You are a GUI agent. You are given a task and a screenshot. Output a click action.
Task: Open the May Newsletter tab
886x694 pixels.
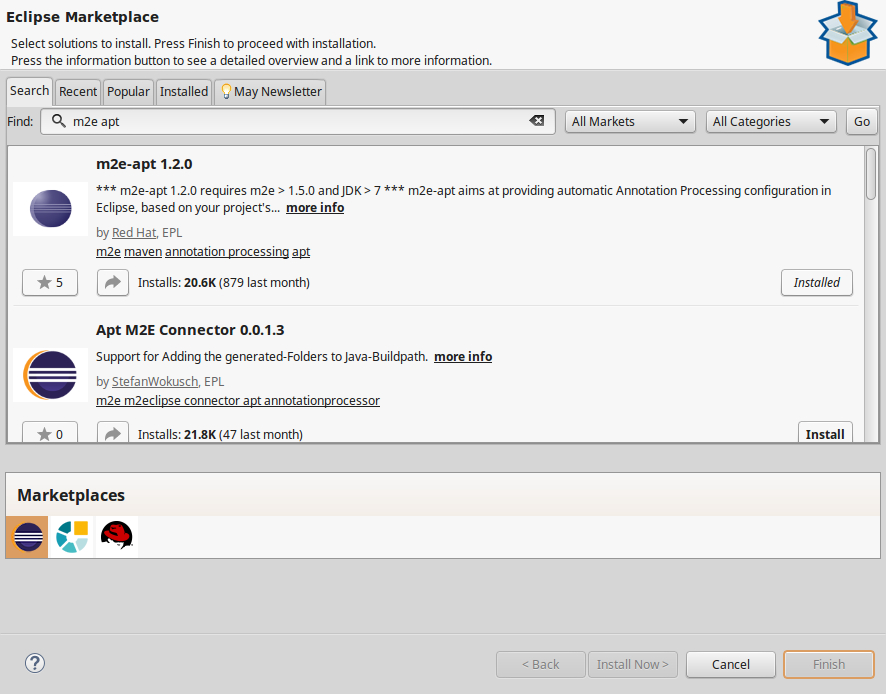(271, 92)
